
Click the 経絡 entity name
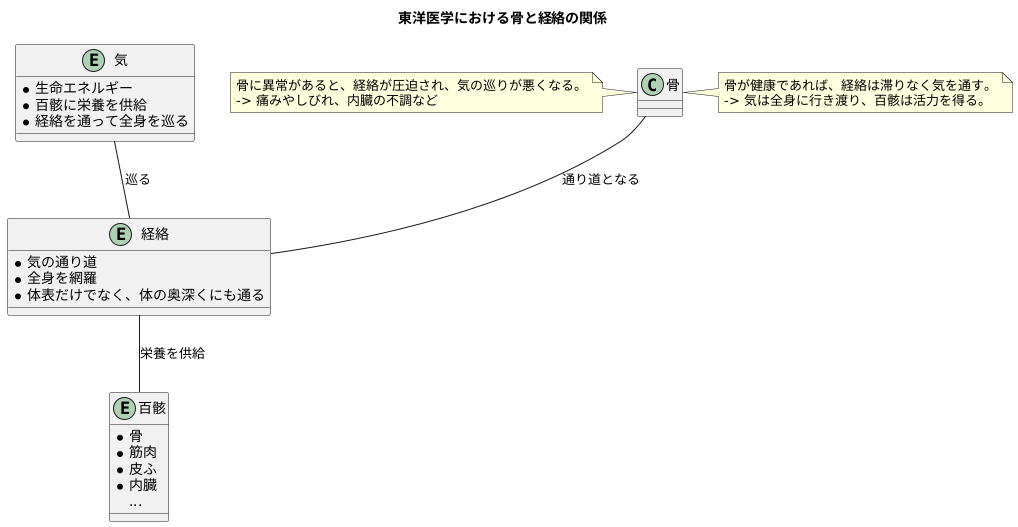pos(155,234)
